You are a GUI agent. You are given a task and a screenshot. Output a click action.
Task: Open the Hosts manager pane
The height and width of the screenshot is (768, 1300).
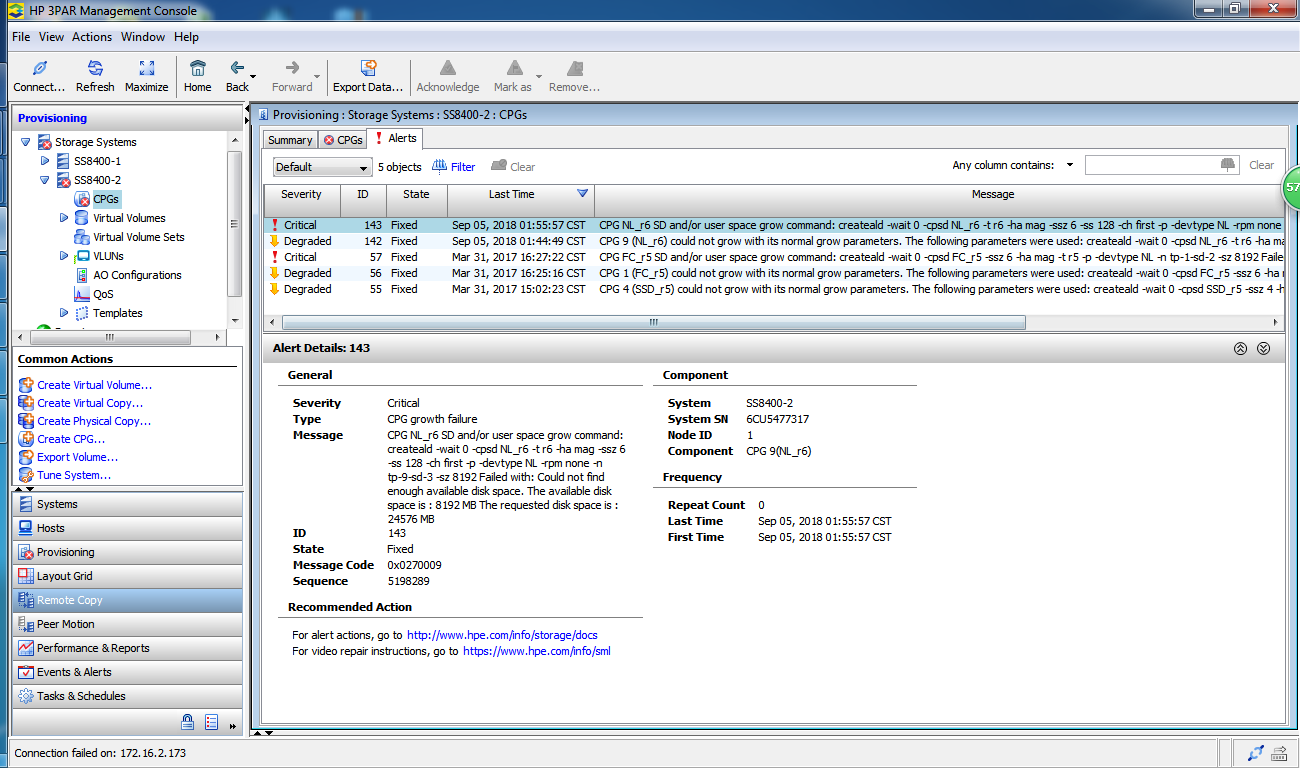[x=127, y=528]
